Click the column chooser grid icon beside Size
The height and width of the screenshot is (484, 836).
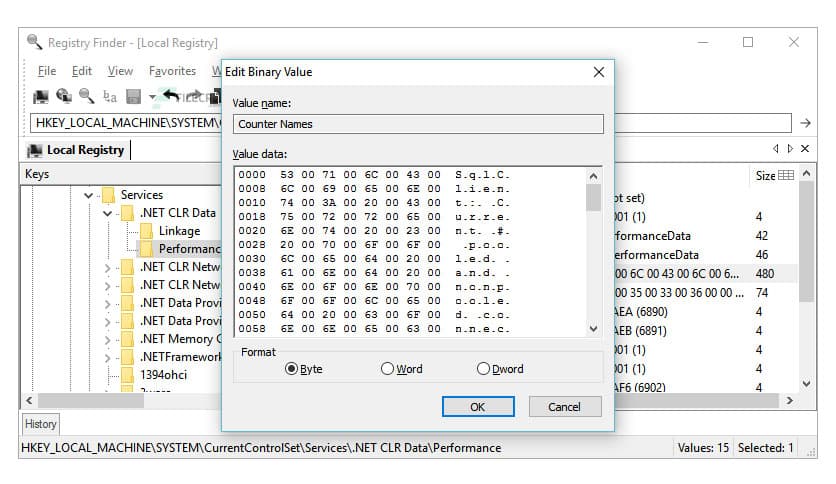pos(786,175)
